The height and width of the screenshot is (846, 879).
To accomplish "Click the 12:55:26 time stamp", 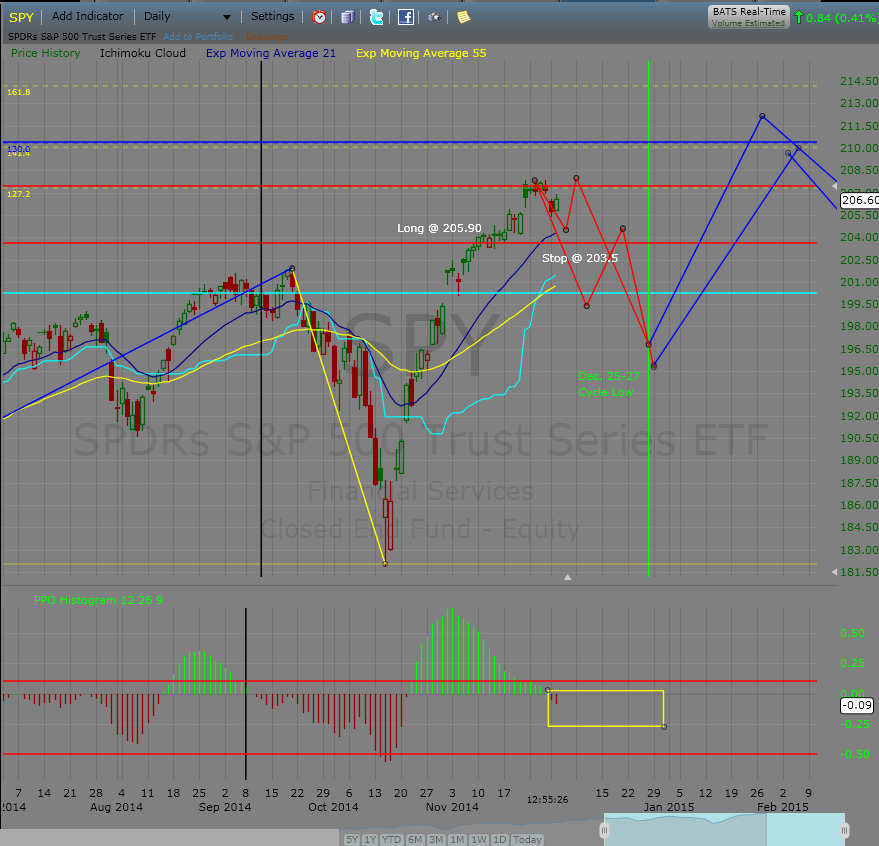I will click(x=547, y=799).
